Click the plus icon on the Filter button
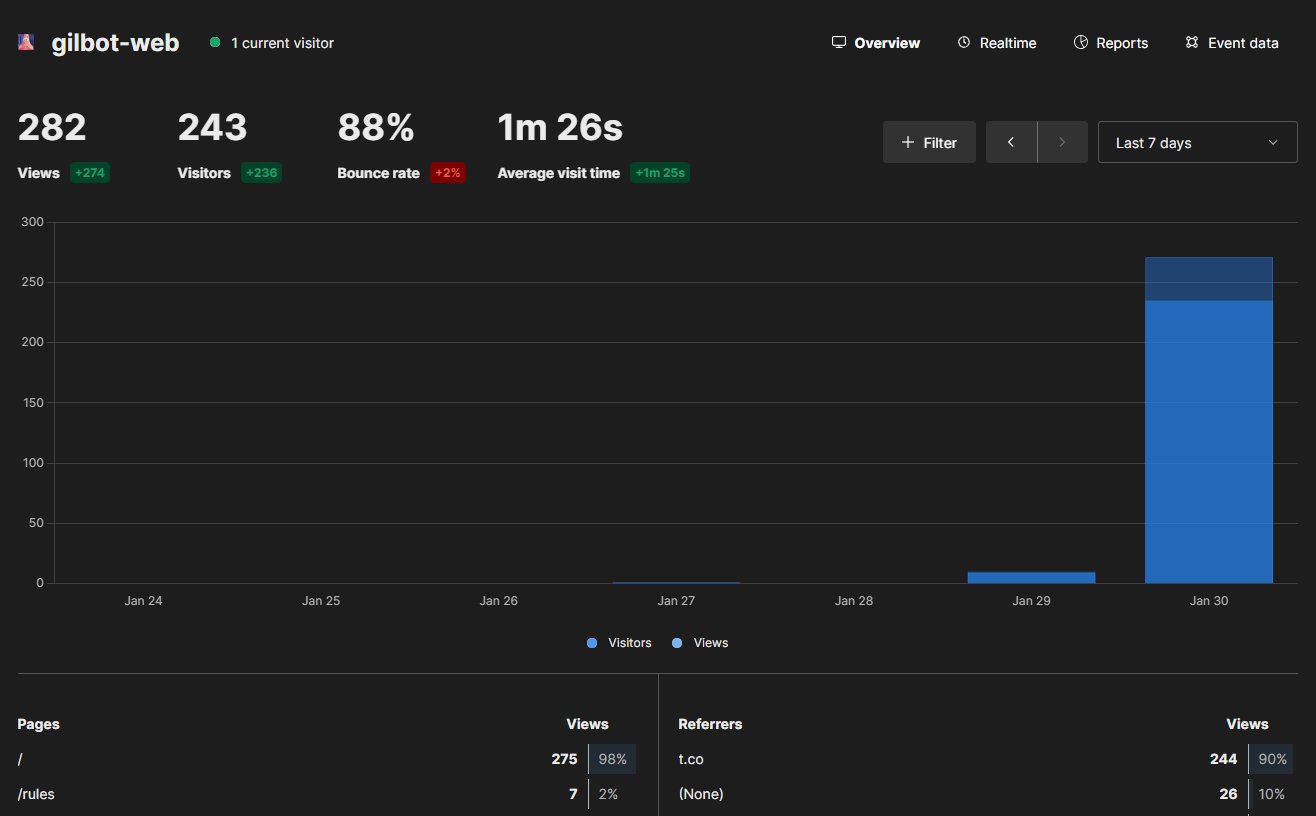Screen dimensions: 1316x816 pos(907,142)
